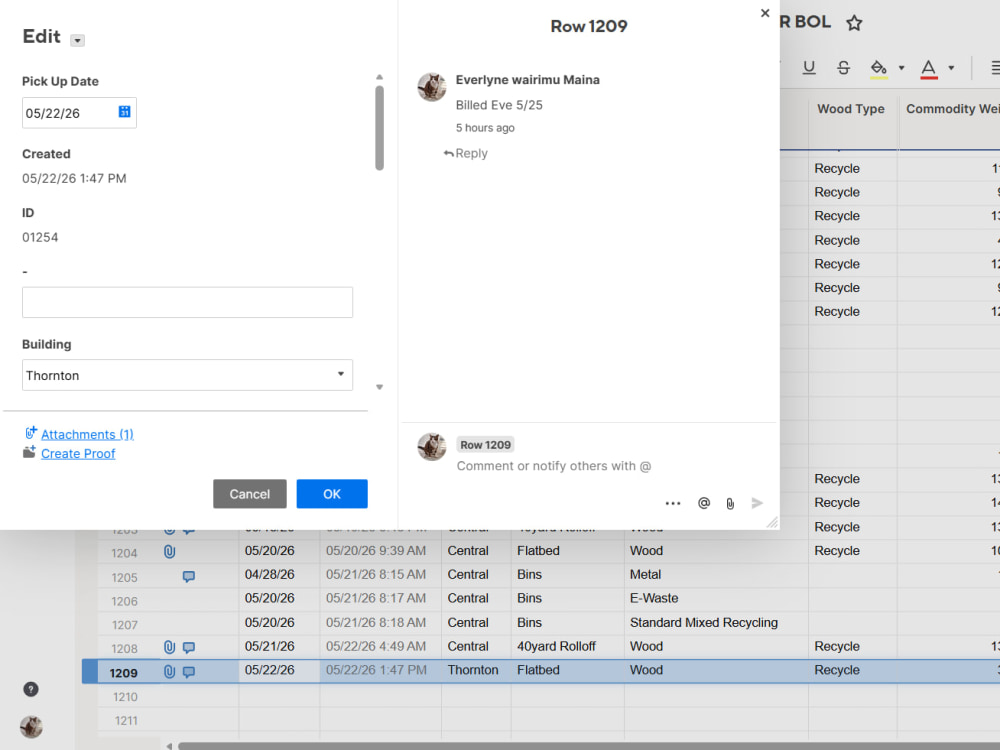This screenshot has height=750, width=1000.
Task: Close the Row 1209 dialog
Action: click(x=765, y=13)
